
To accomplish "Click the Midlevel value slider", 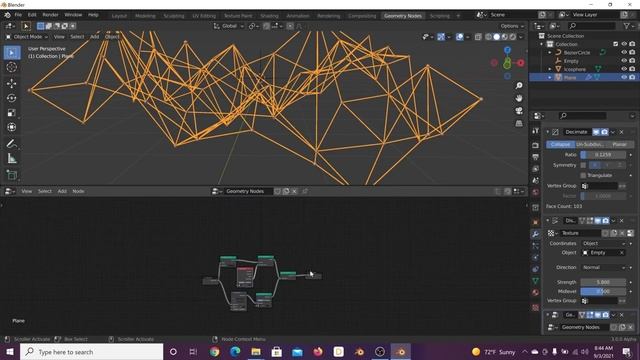I will tap(603, 291).
